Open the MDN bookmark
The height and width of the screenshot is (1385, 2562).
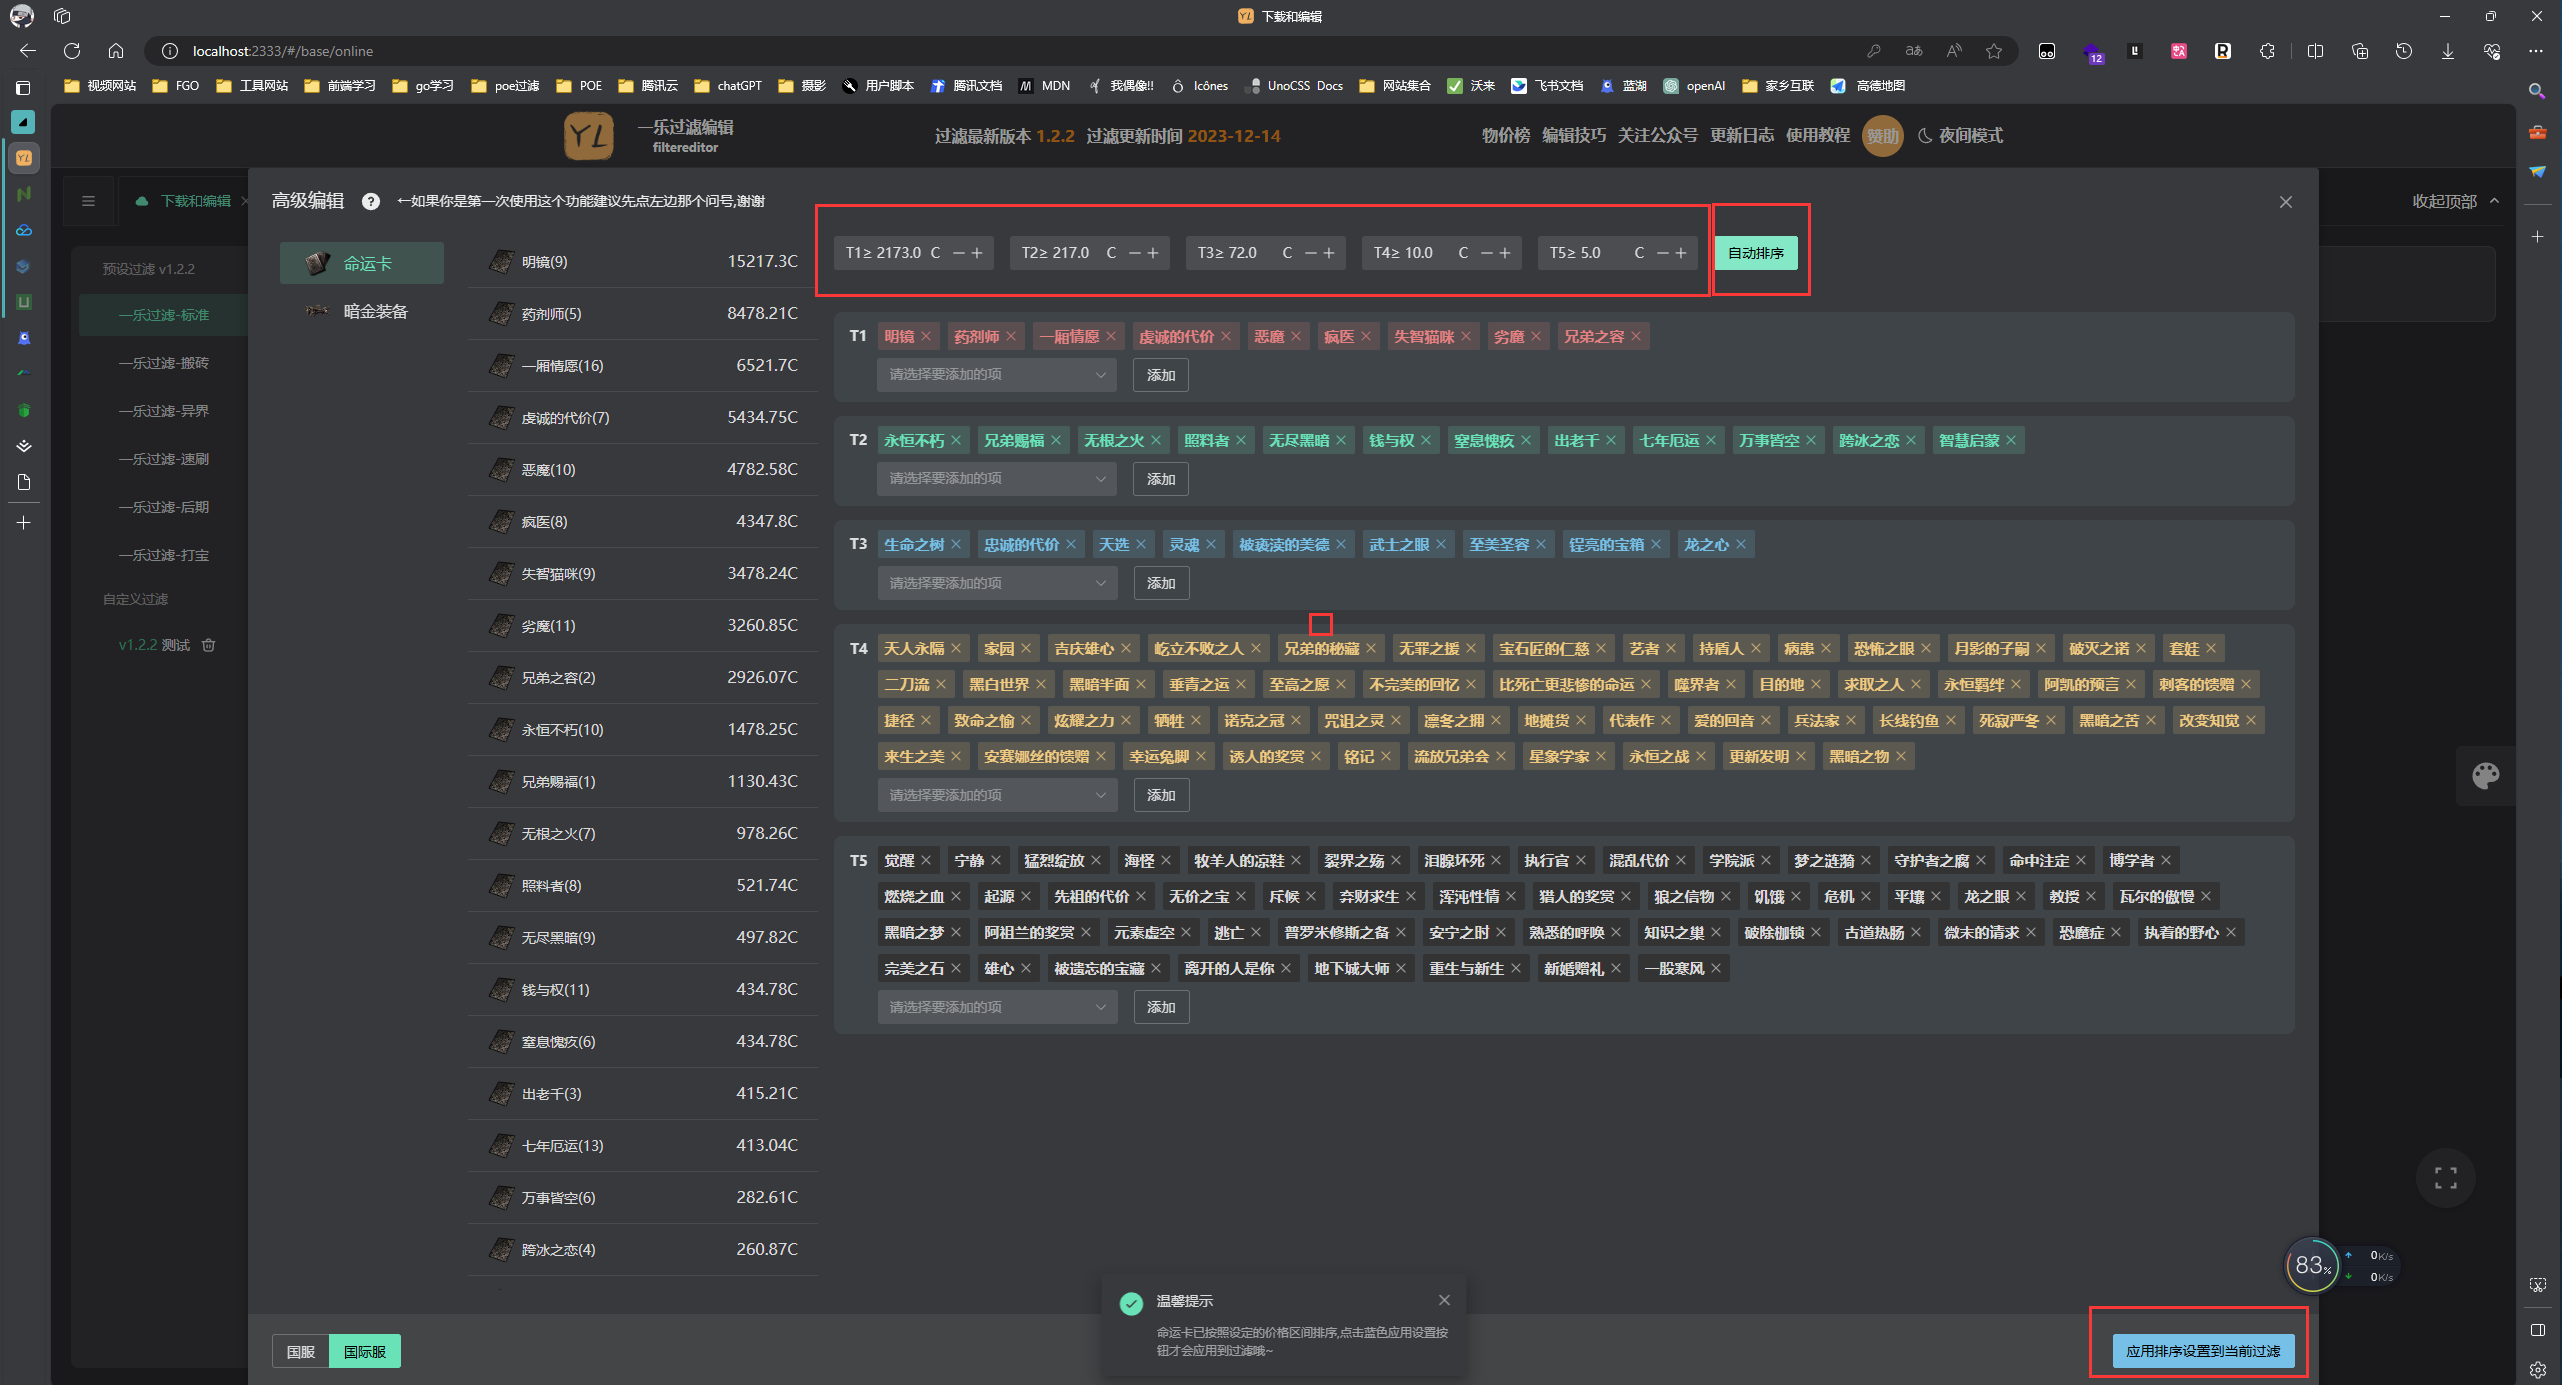(1045, 86)
